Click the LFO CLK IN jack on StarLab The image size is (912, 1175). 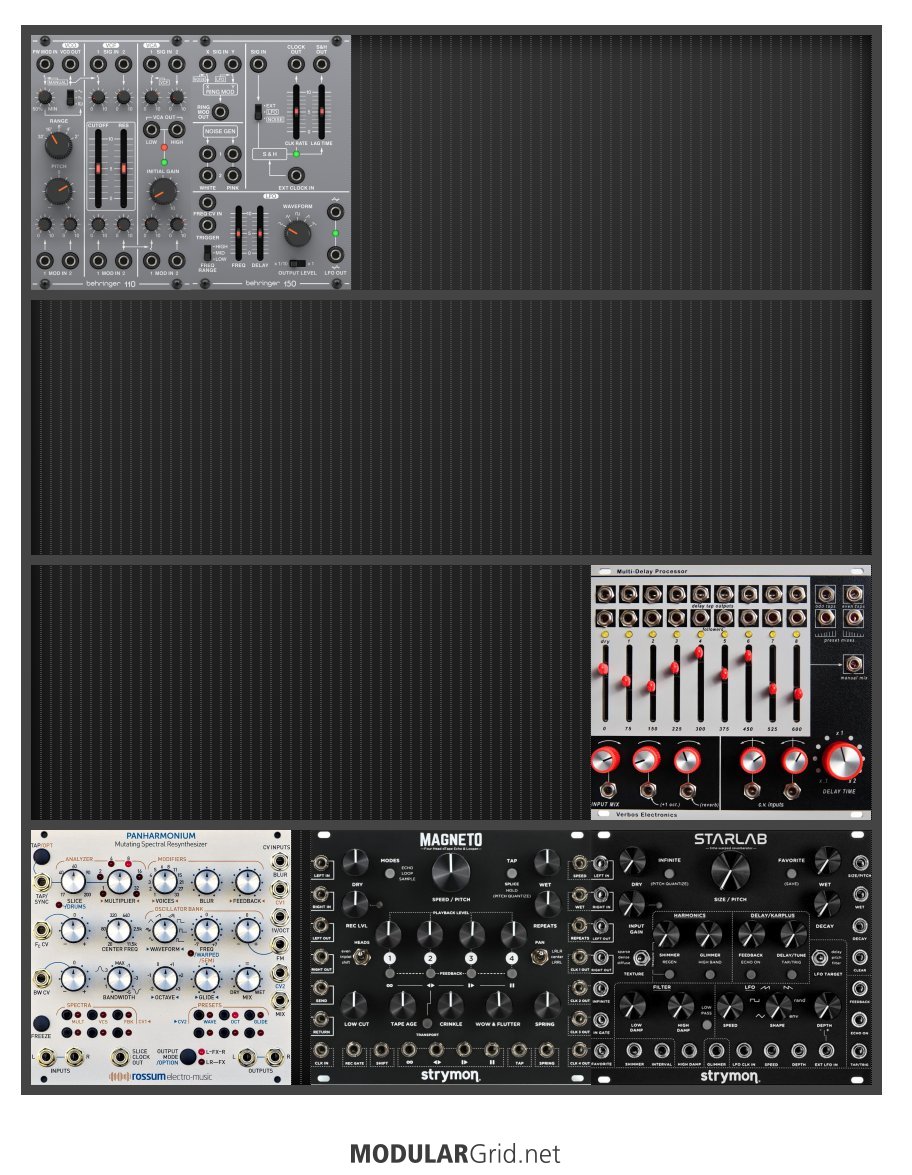(743, 1051)
